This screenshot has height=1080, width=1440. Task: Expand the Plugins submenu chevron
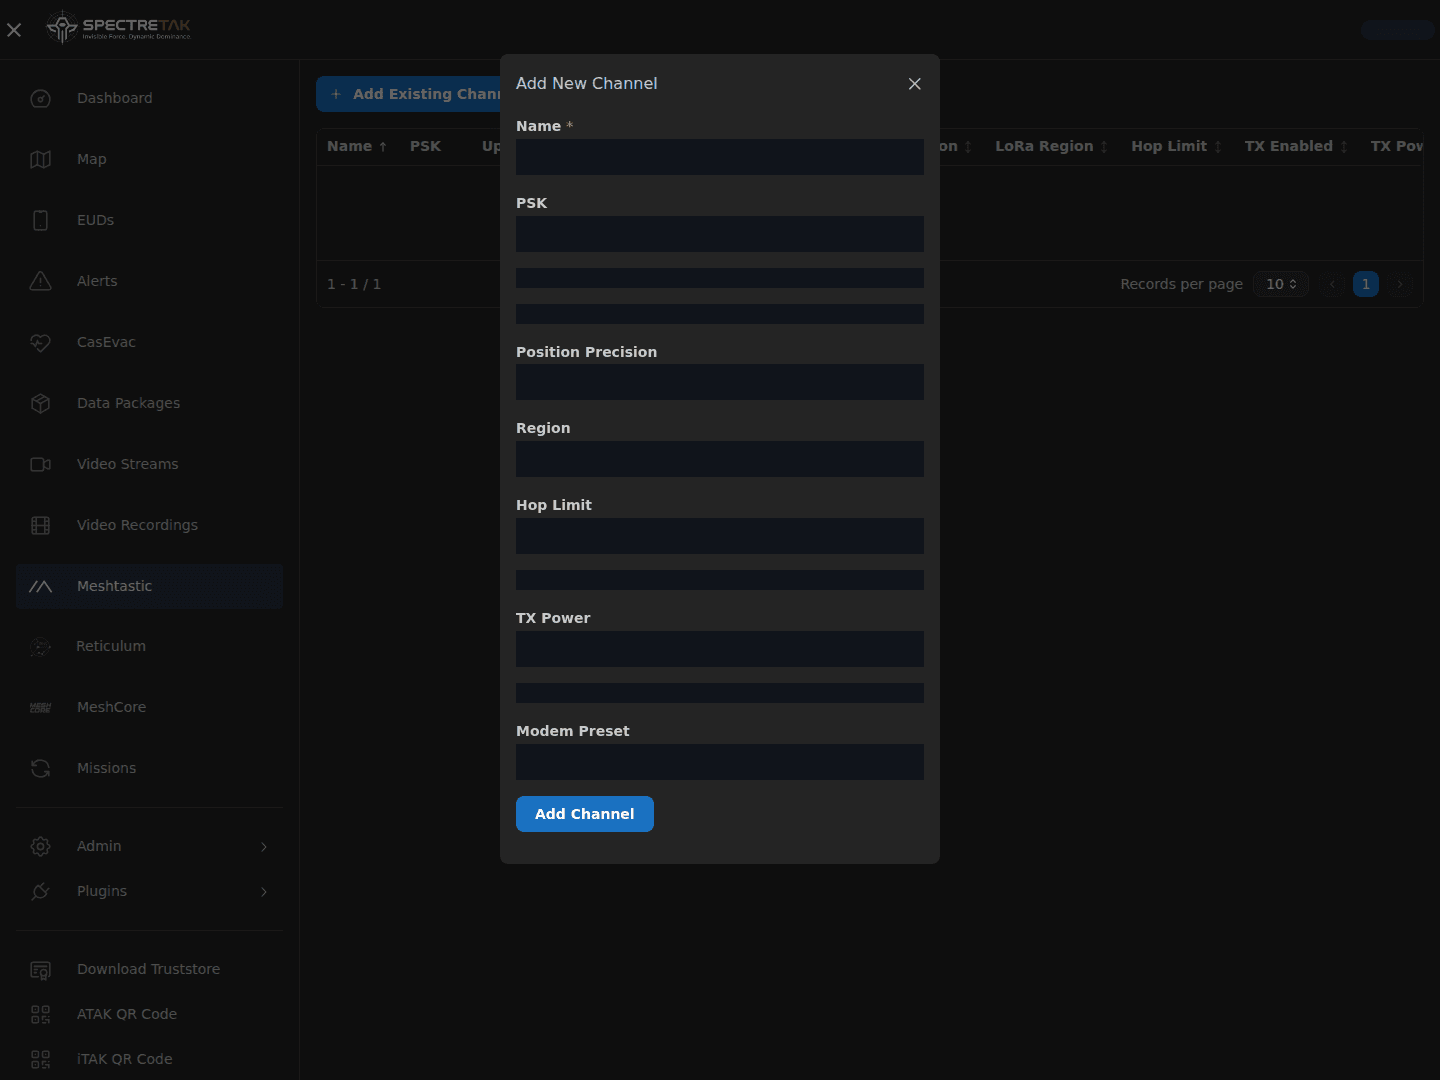pos(264,892)
